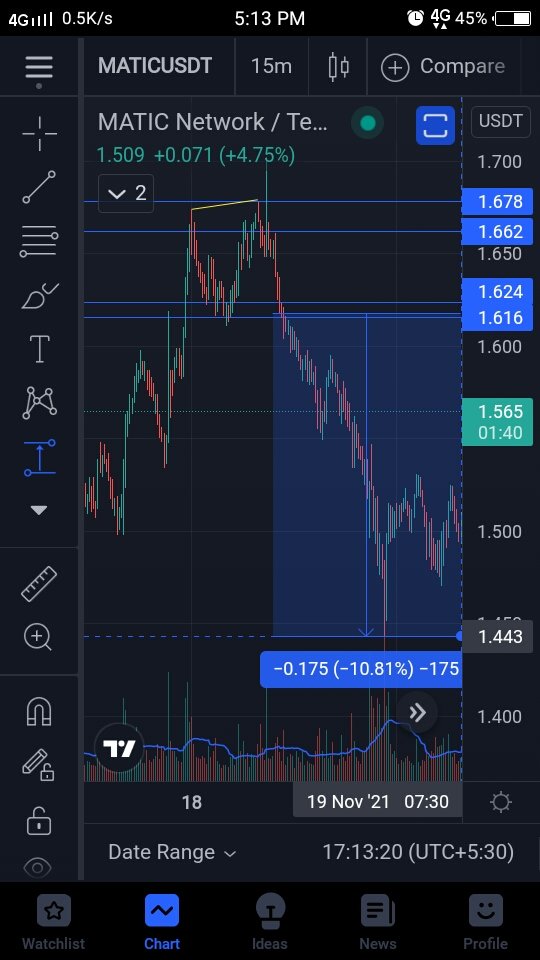540x960 pixels.
Task: Select the 1.616 horizontal line price label
Action: pyautogui.click(x=497, y=317)
